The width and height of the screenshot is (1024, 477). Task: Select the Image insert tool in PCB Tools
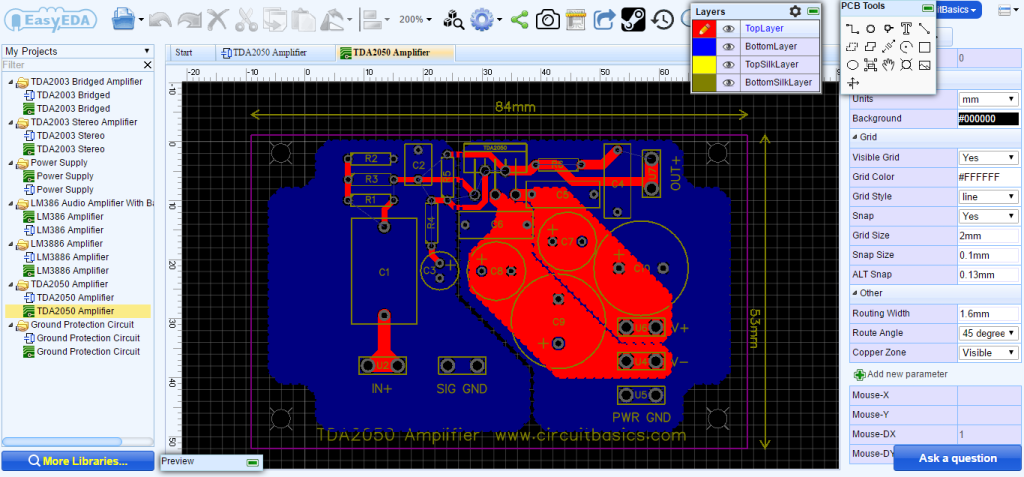tap(924, 65)
